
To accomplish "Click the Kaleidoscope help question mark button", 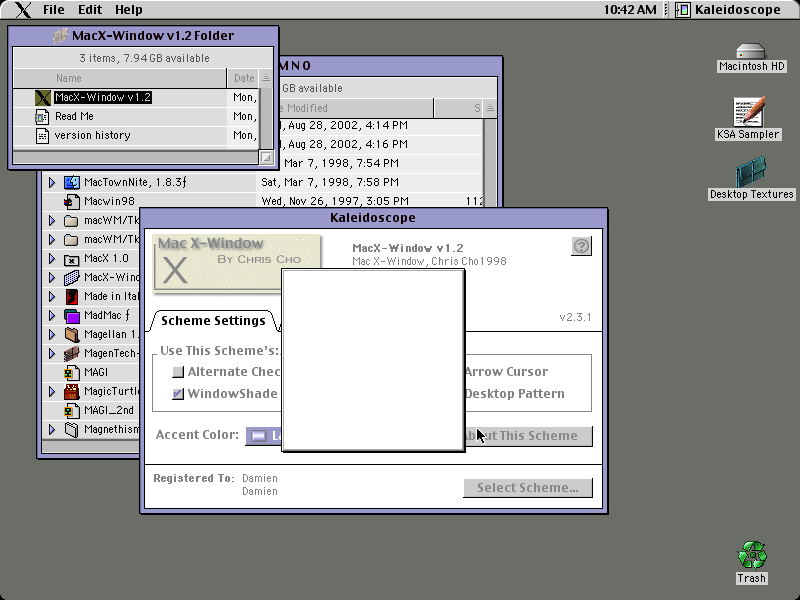I will 581,246.
